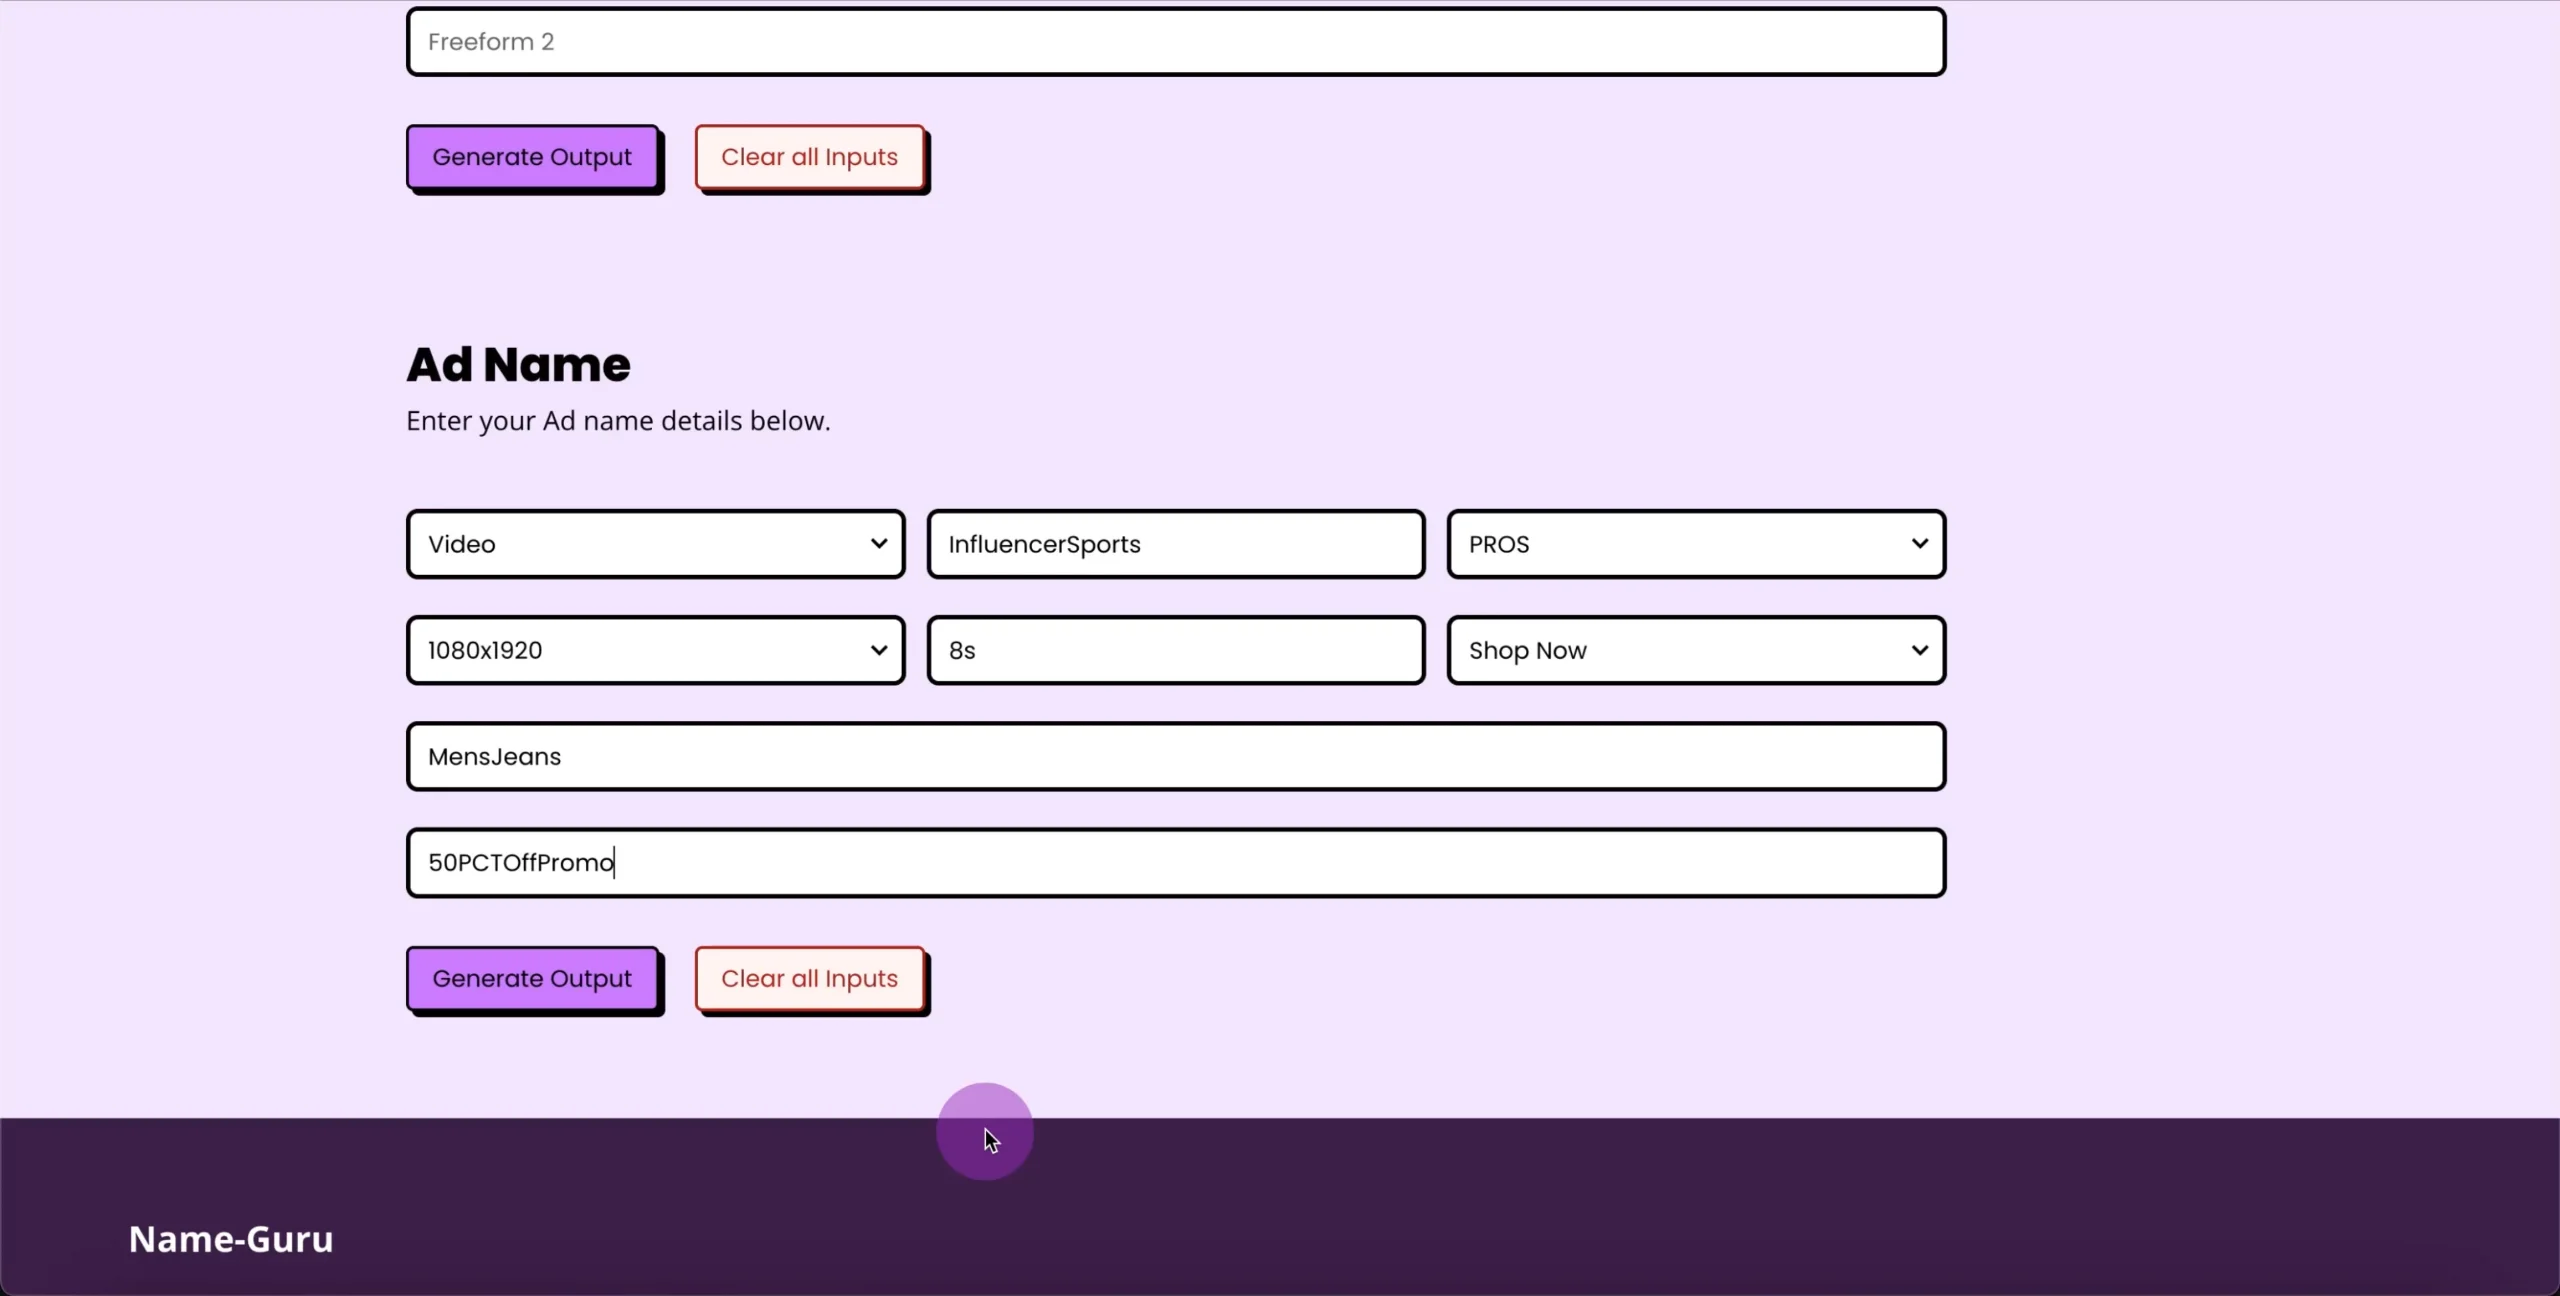The width and height of the screenshot is (2560, 1296).
Task: Click the Name-Guru footer logo
Action: [x=231, y=1239]
